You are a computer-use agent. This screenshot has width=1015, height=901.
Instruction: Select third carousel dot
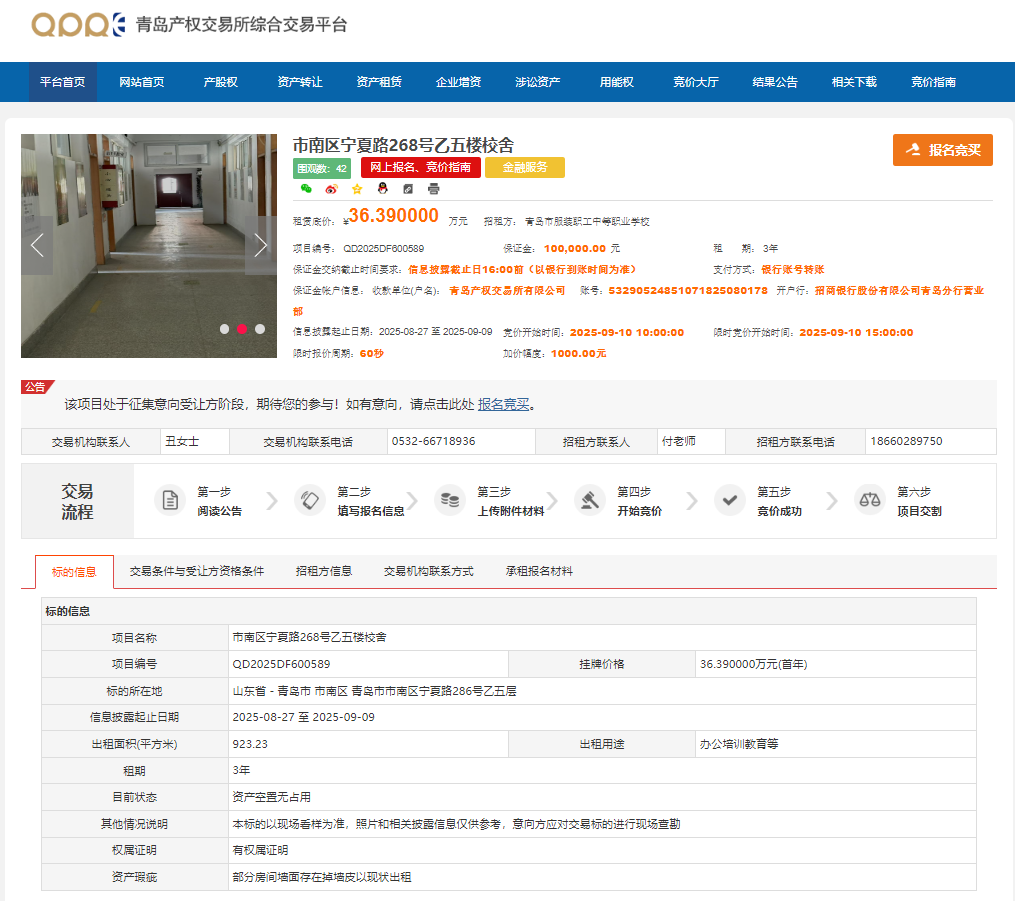click(x=260, y=329)
